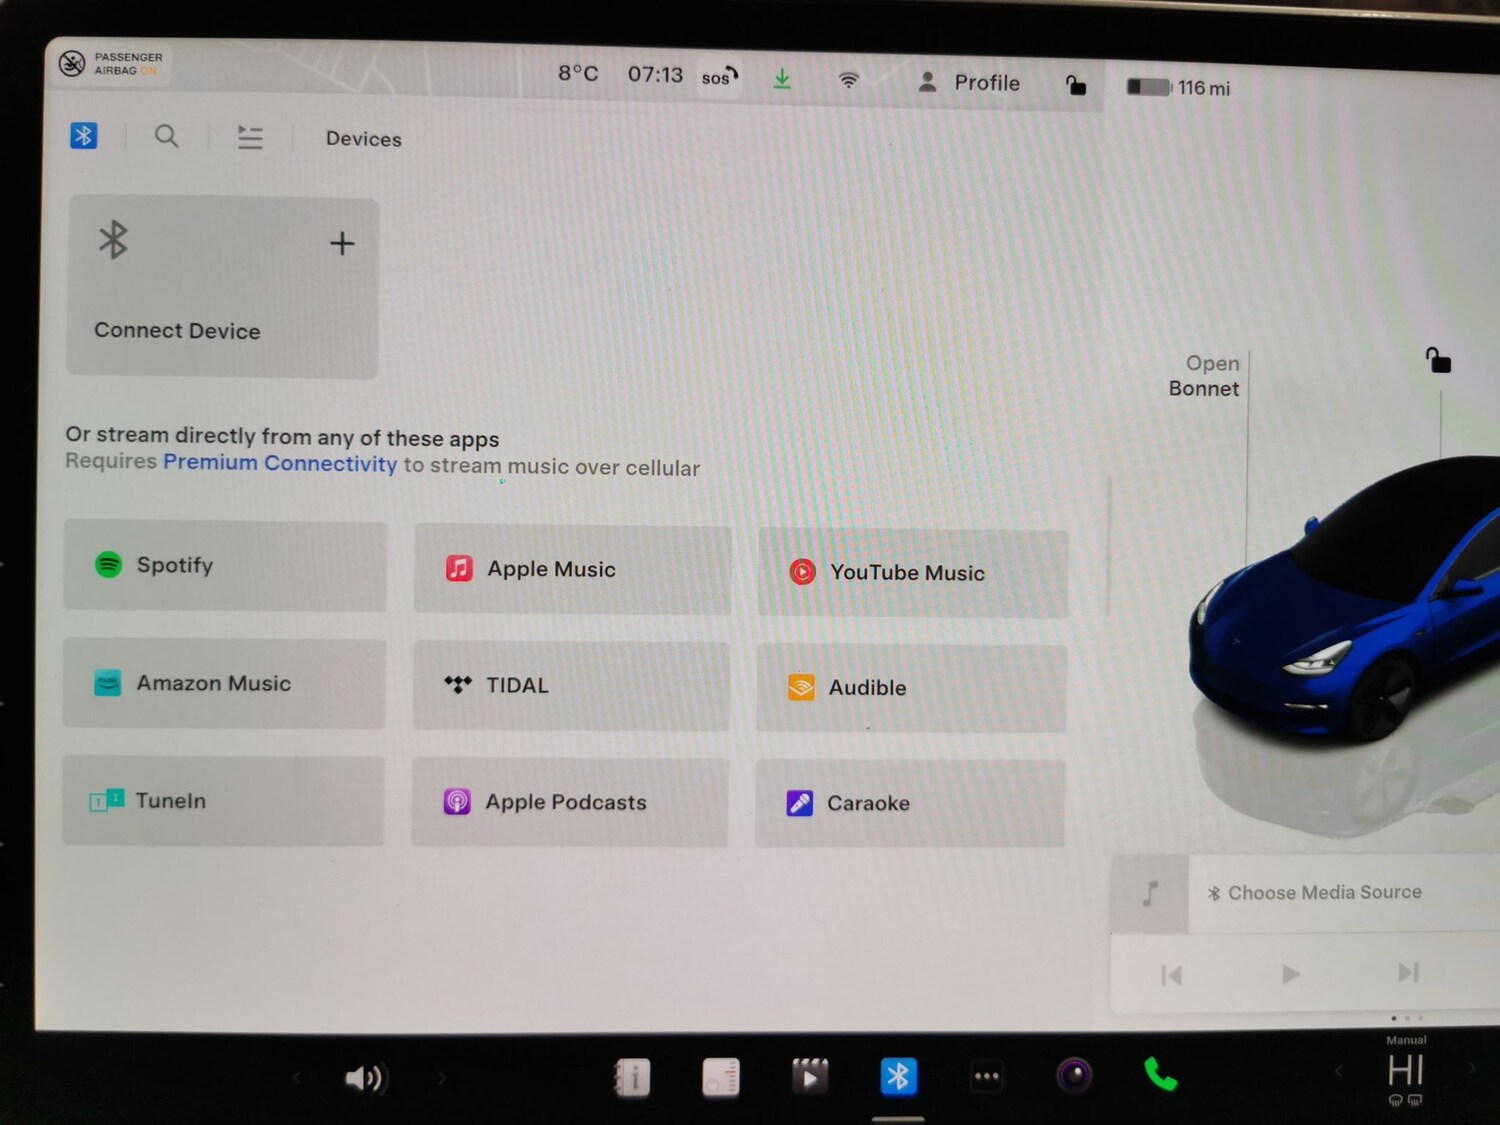Open the dashcam viewer icon in the dock
Viewport: 1500px width, 1125px height.
pyautogui.click(x=810, y=1076)
